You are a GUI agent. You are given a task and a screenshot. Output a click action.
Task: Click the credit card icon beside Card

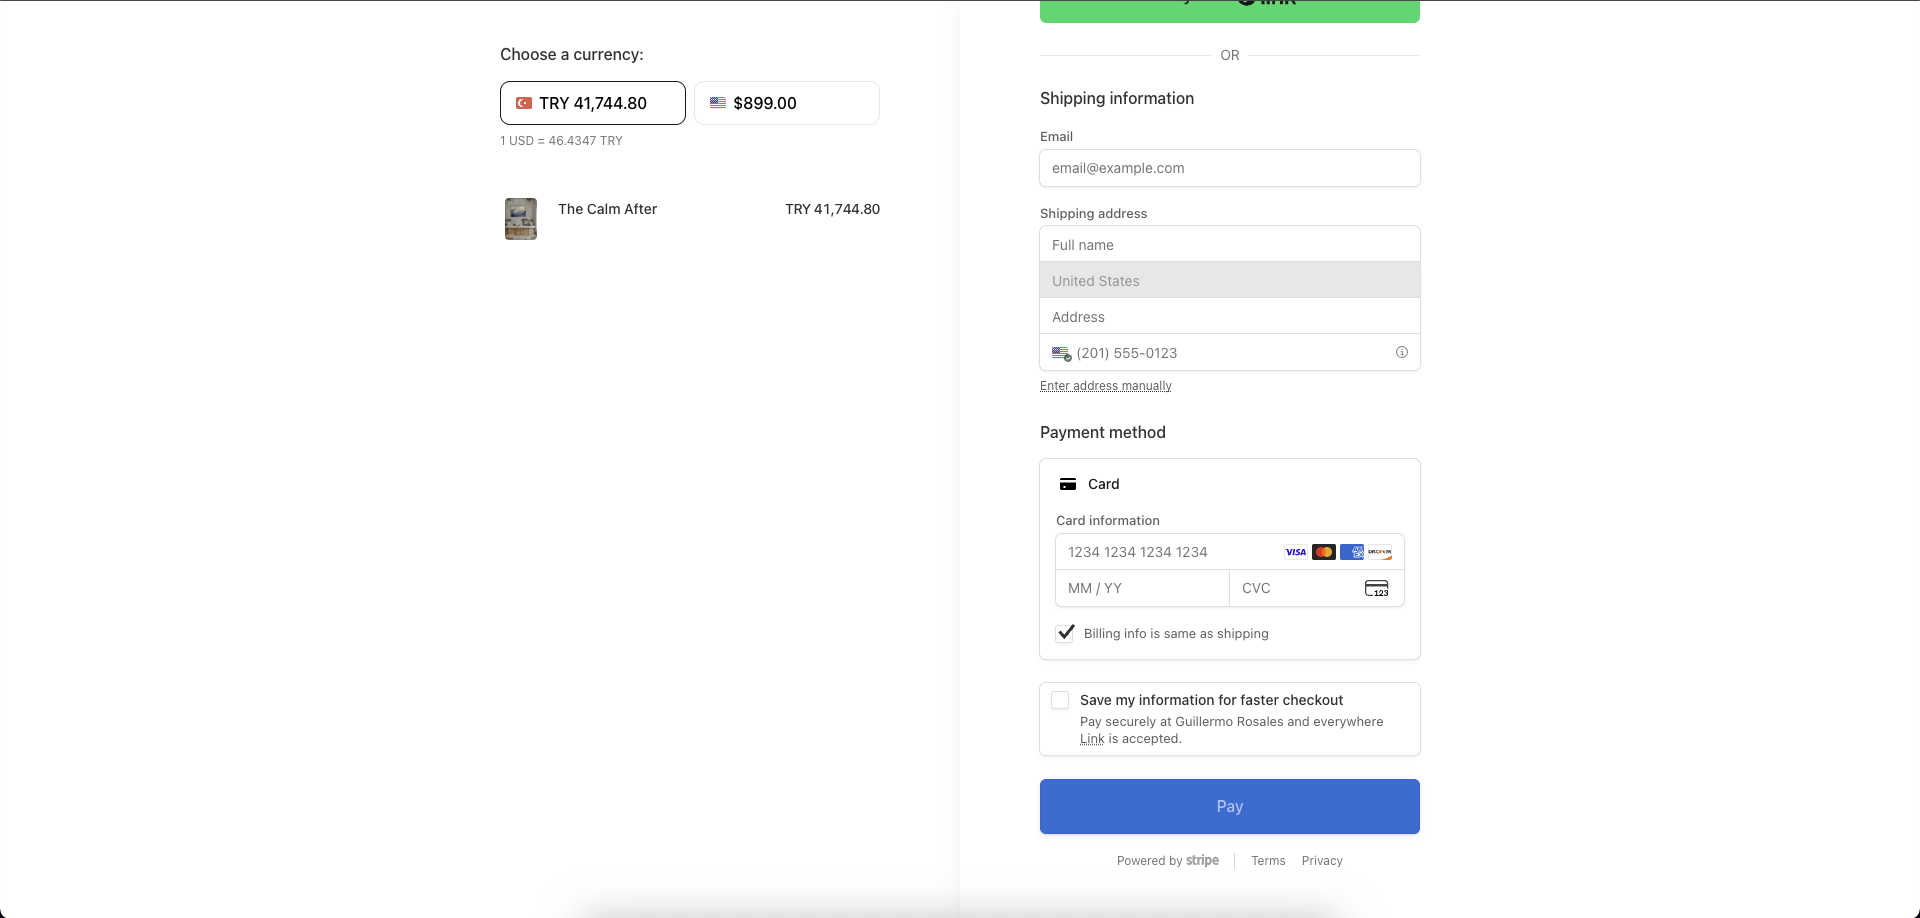[1068, 484]
